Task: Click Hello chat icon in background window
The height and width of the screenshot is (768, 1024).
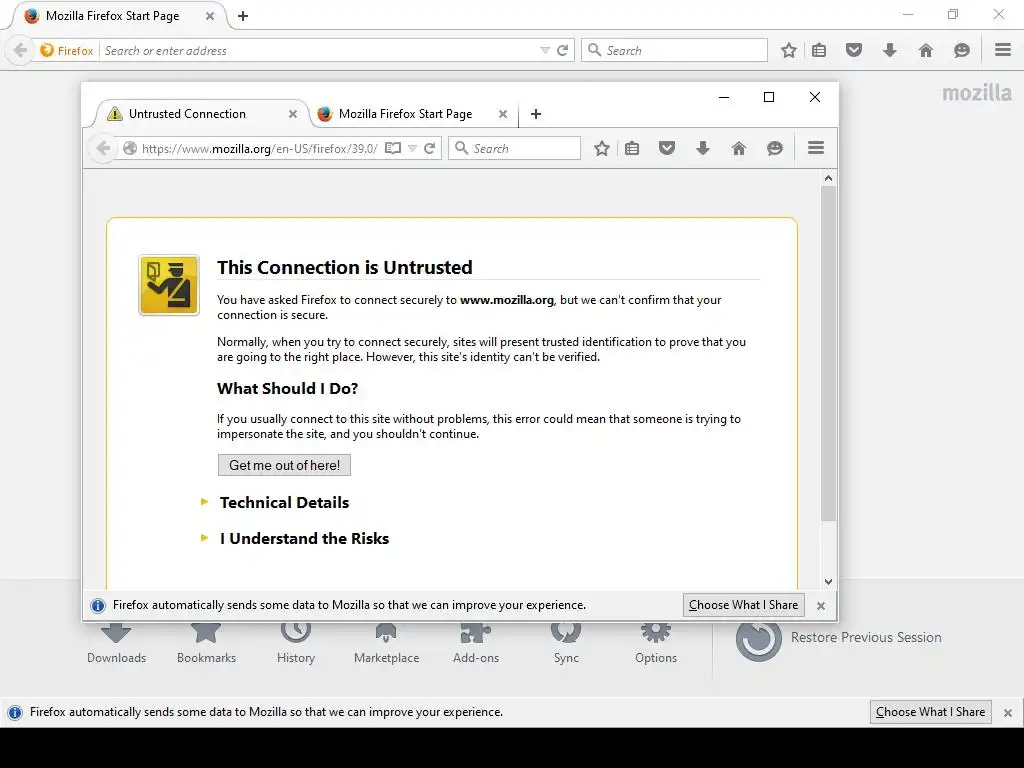Action: click(961, 50)
